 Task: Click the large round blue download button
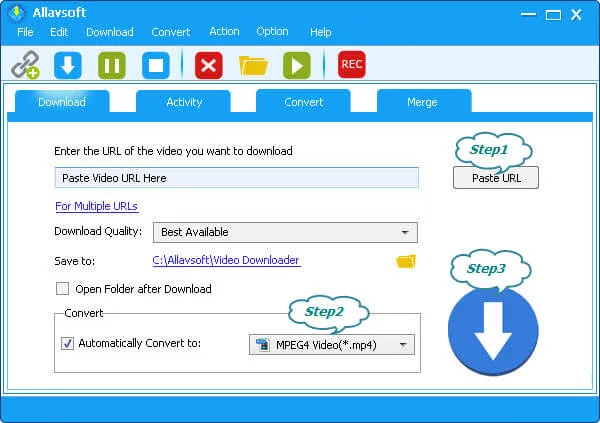click(492, 331)
